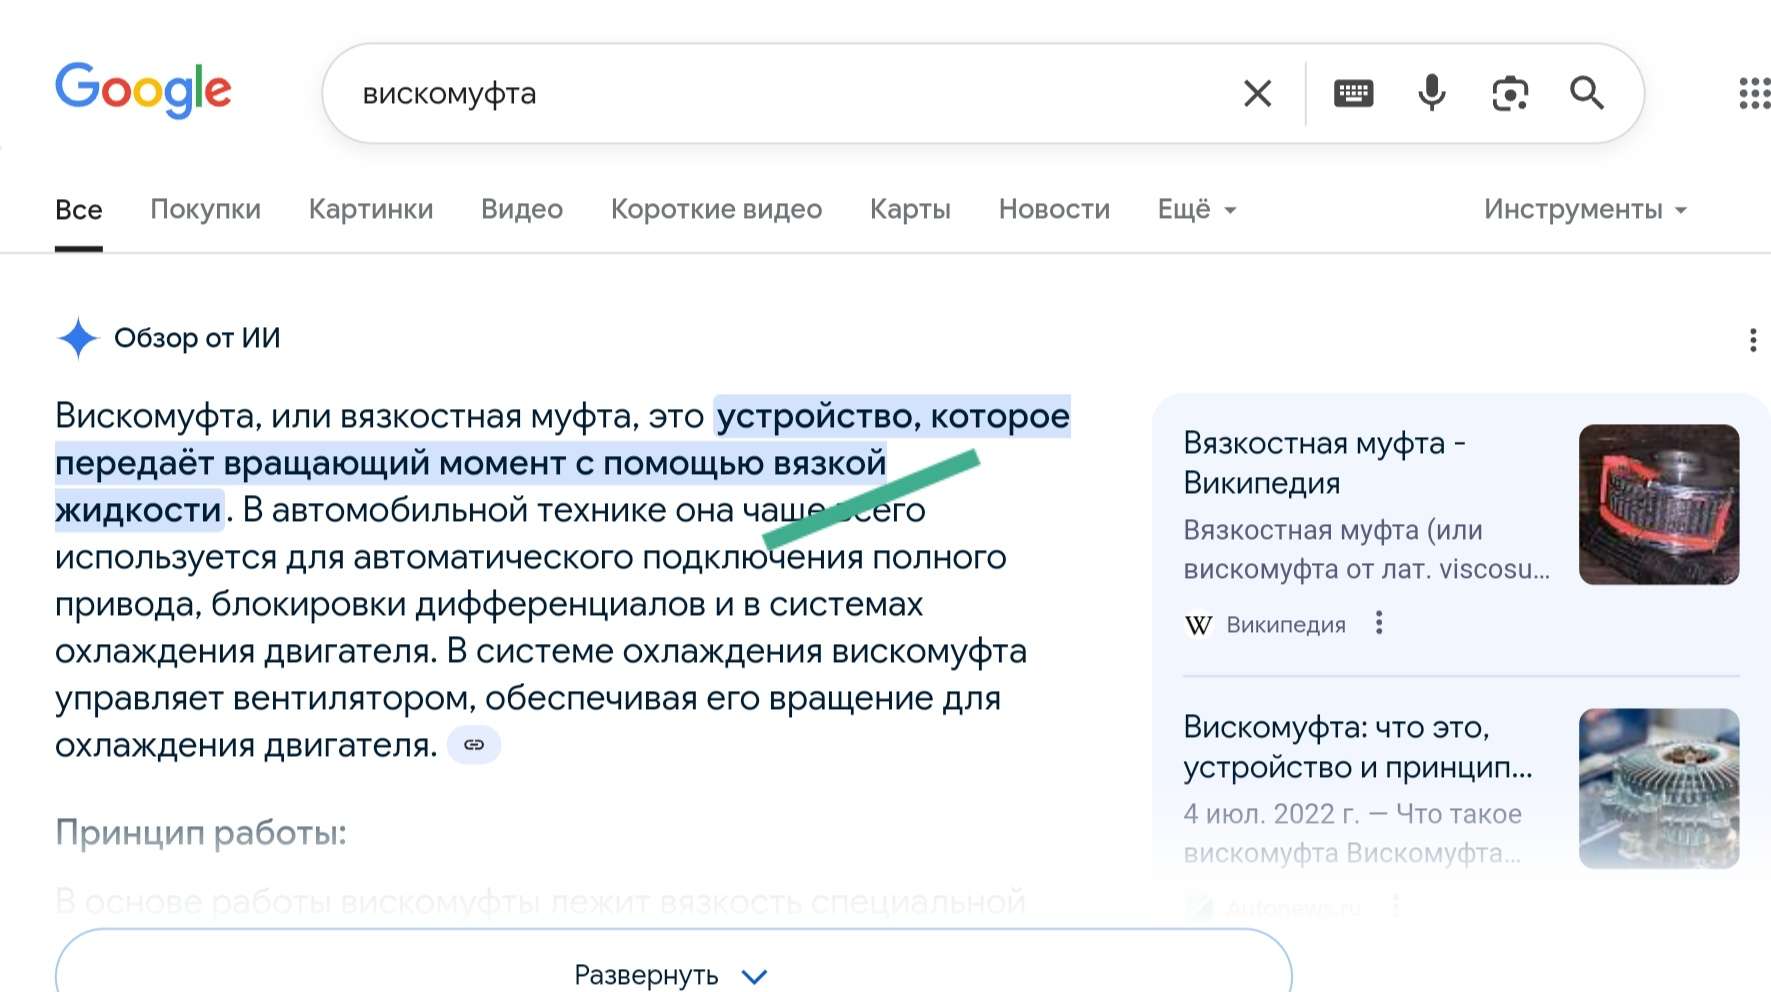This screenshot has height=992, width=1771.
Task: Open the Google apps grid
Action: [1755, 93]
